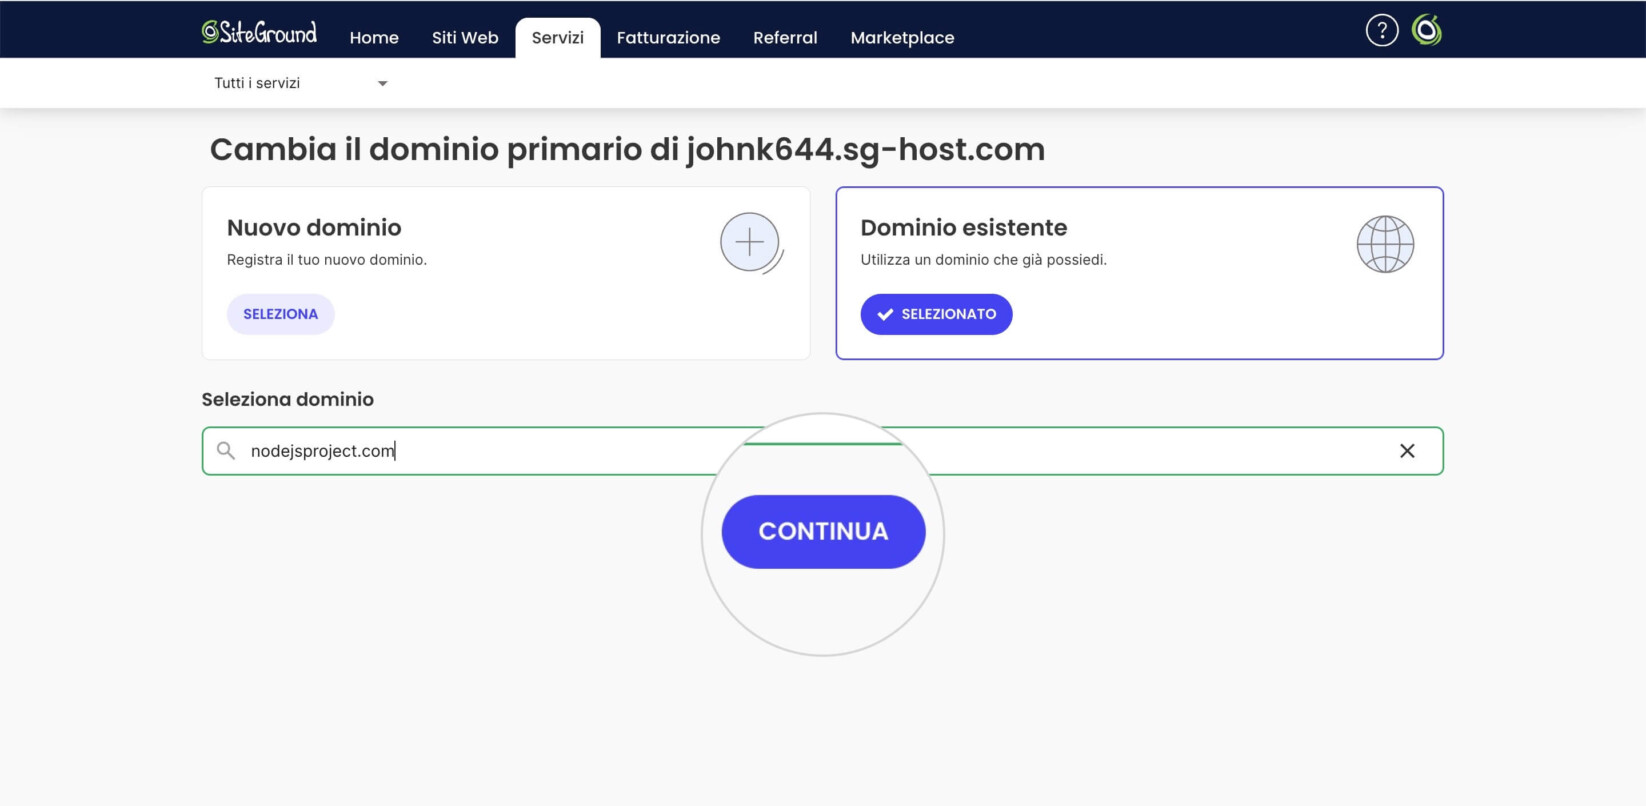Image resolution: width=1646 pixels, height=806 pixels.
Task: Open the Fatturazione tab
Action: coord(668,38)
